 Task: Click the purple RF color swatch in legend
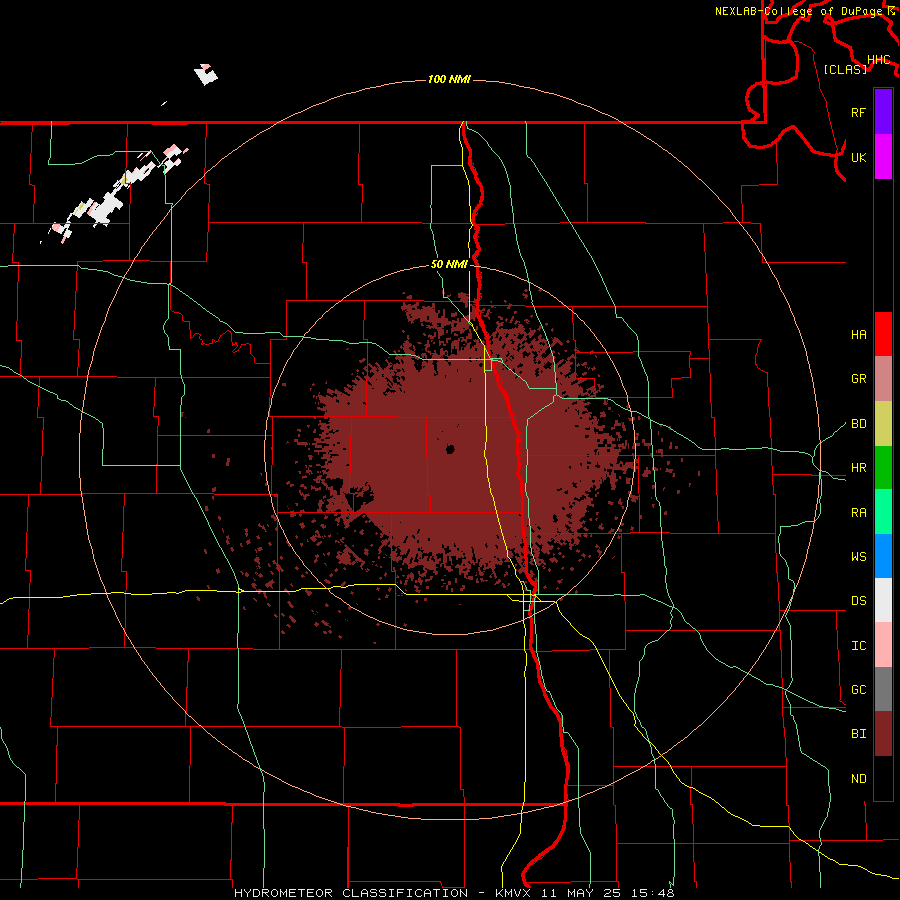pyautogui.click(x=883, y=112)
